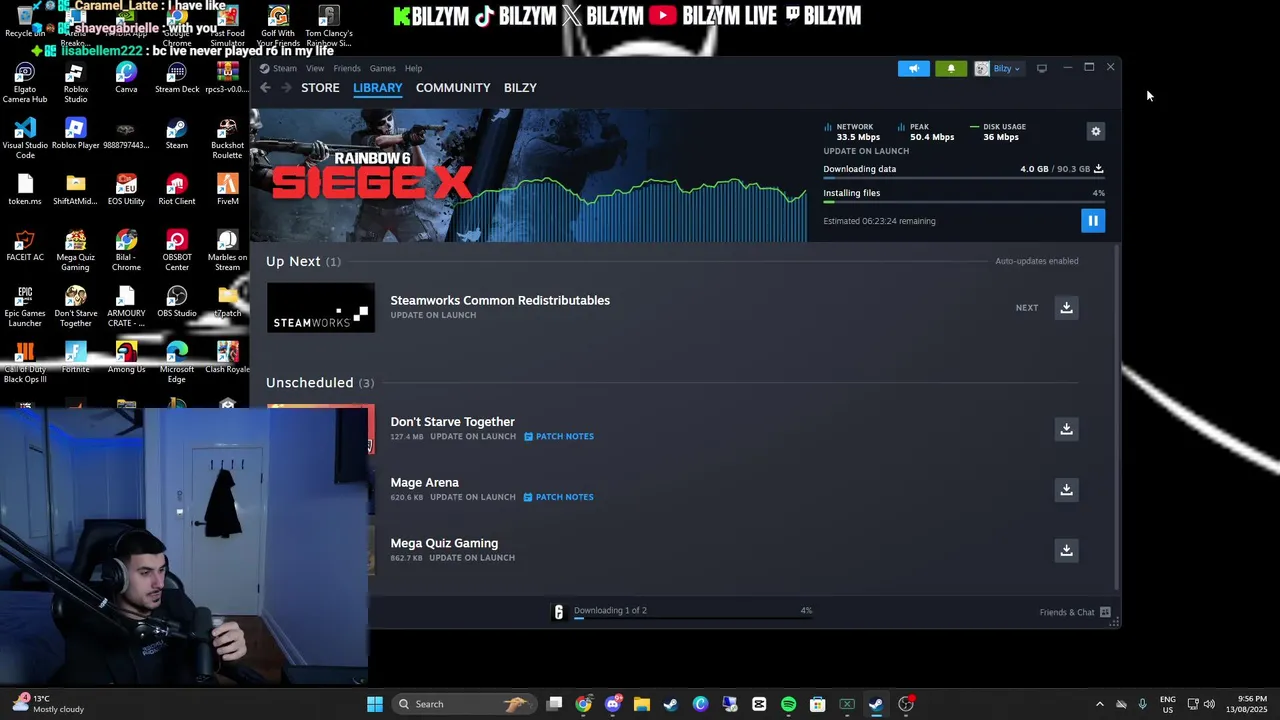Open Discord from the taskbar
This screenshot has height=720, width=1280.
pyautogui.click(x=612, y=704)
